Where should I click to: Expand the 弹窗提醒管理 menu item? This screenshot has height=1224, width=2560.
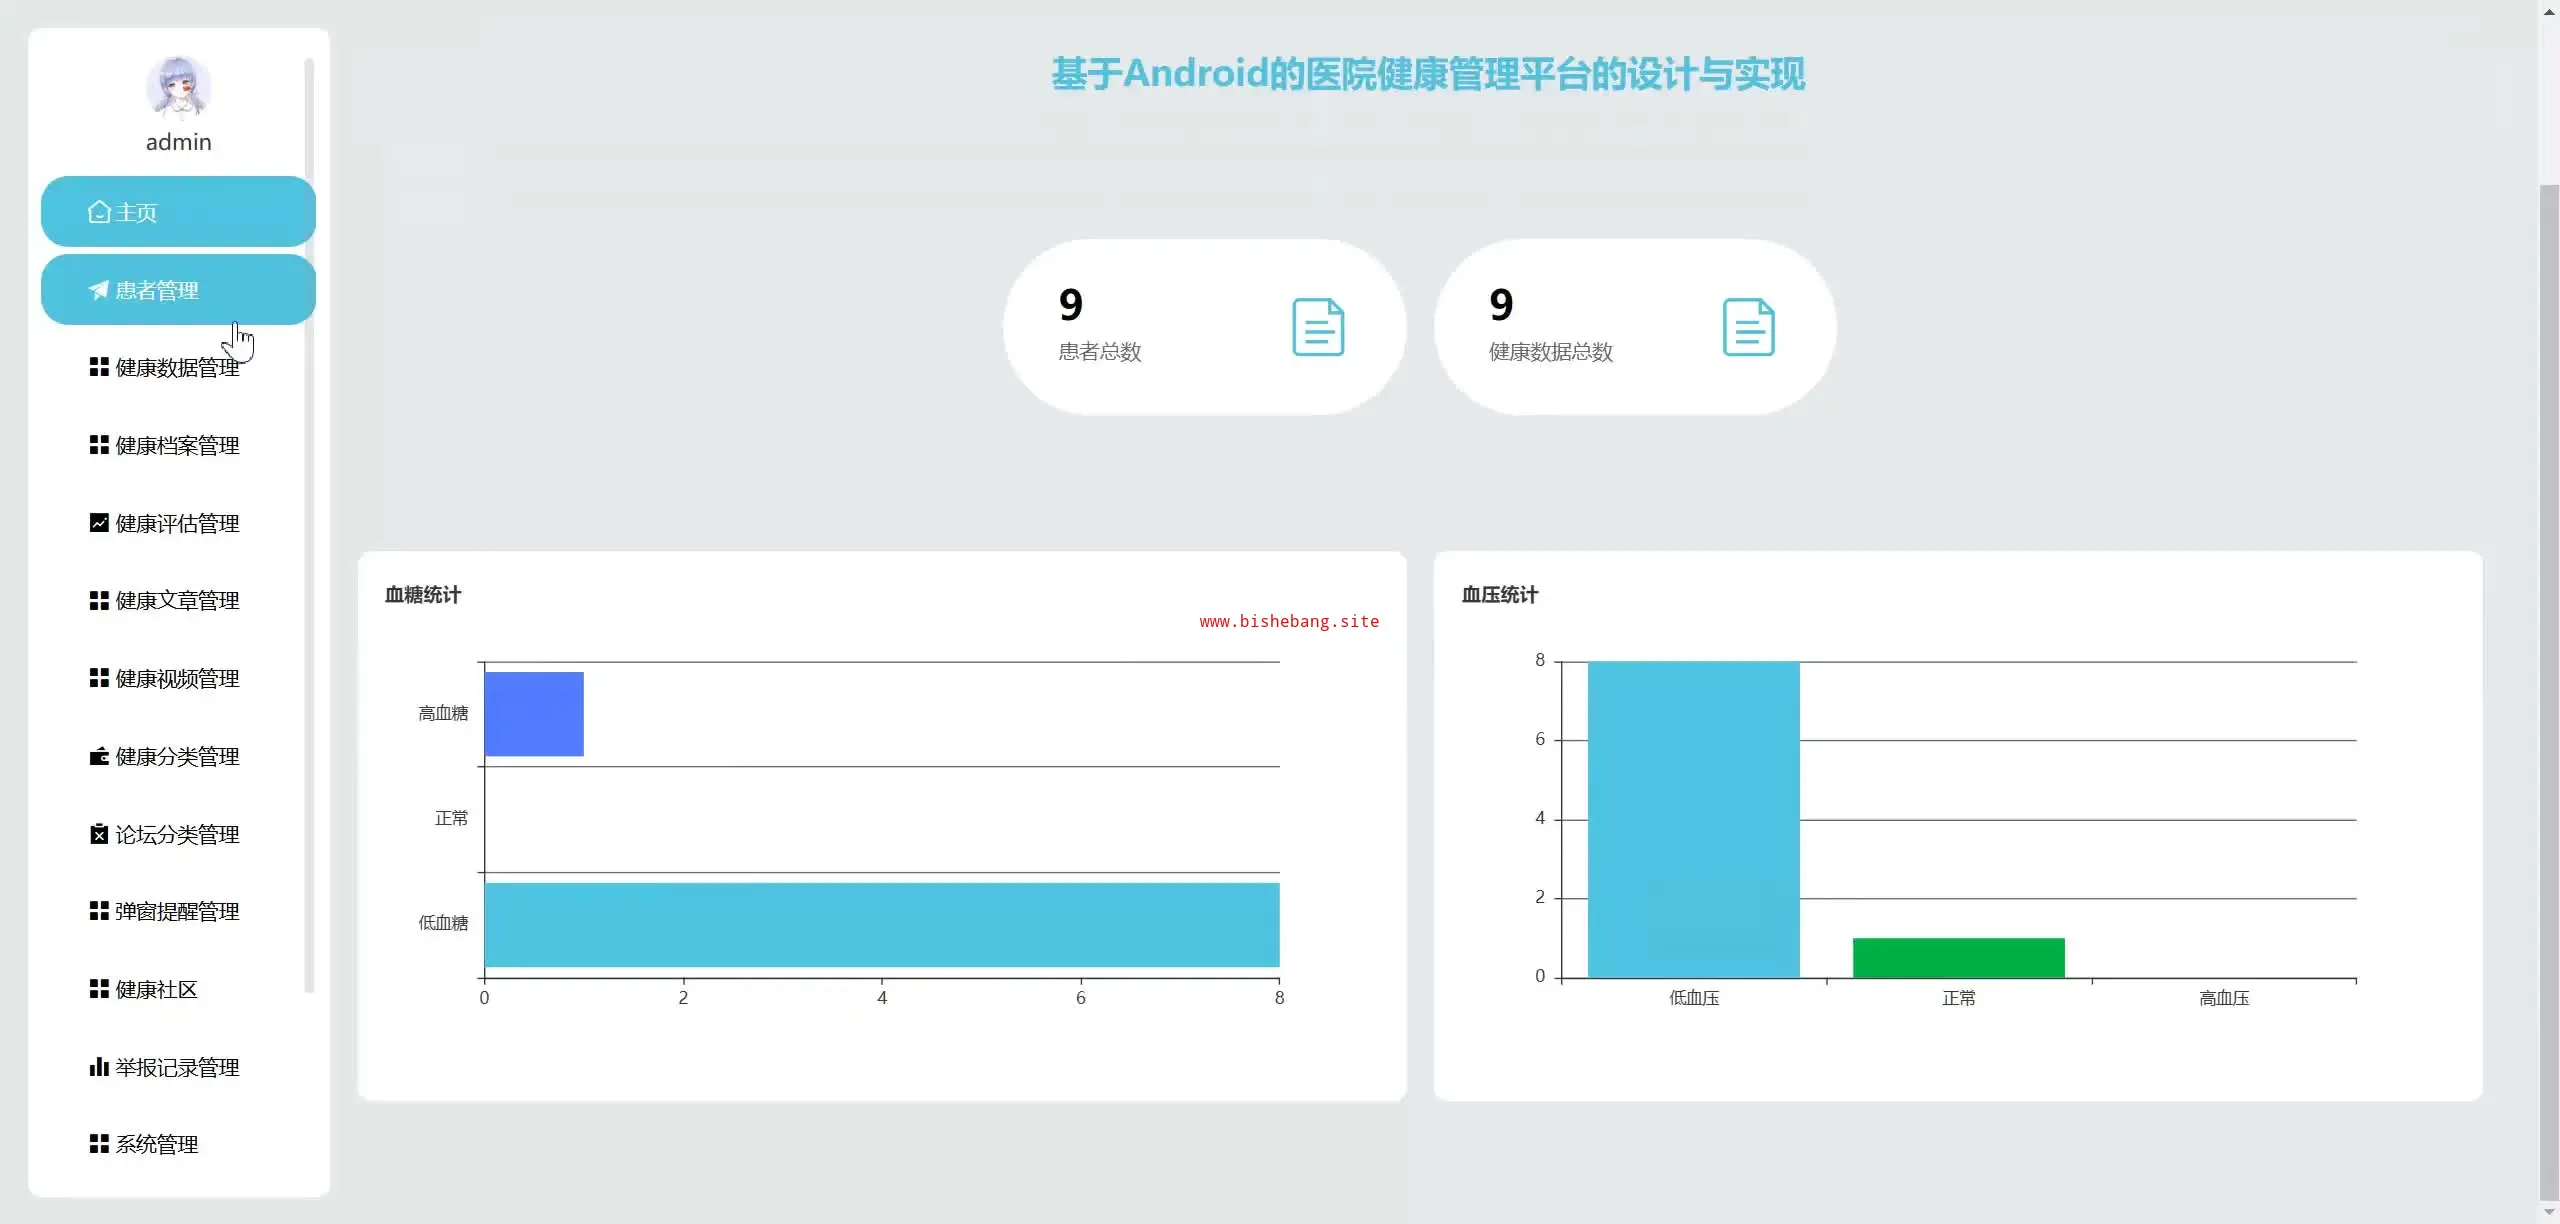tap(176, 912)
